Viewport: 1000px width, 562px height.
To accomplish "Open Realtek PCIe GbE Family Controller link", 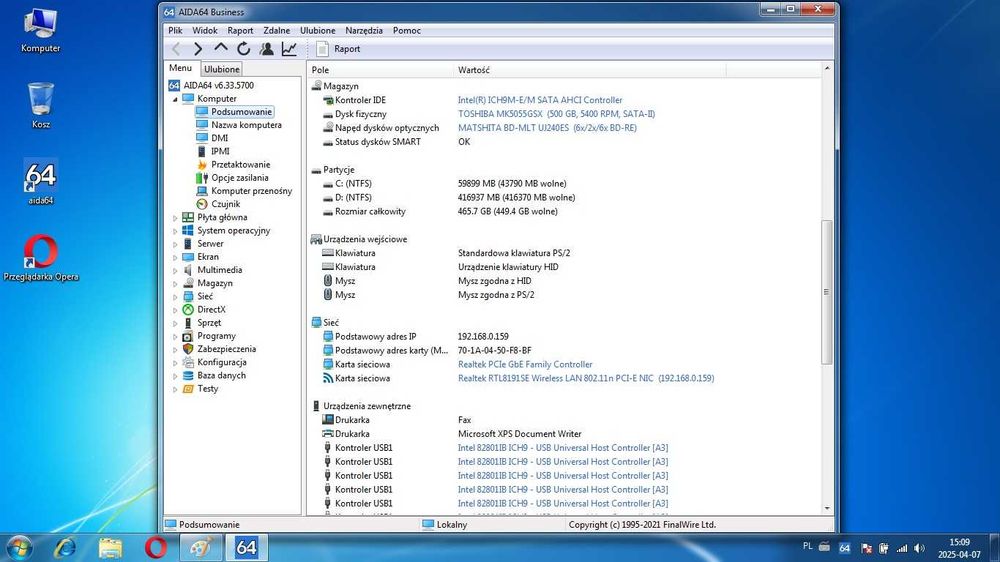I will point(525,365).
